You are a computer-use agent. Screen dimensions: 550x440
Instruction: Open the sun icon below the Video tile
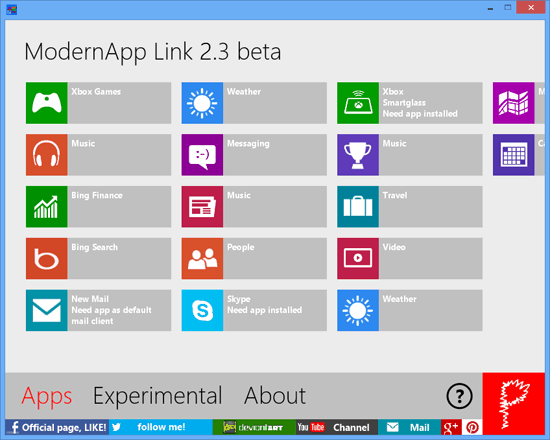click(358, 310)
